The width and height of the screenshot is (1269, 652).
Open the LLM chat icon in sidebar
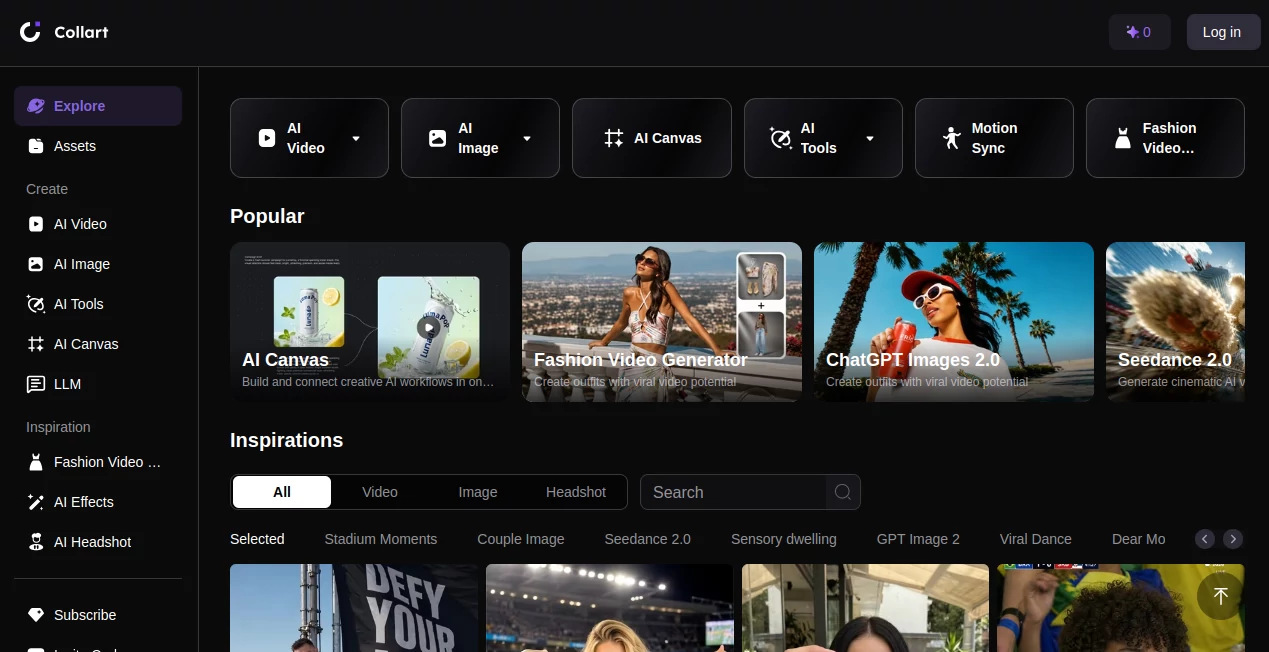tap(36, 384)
